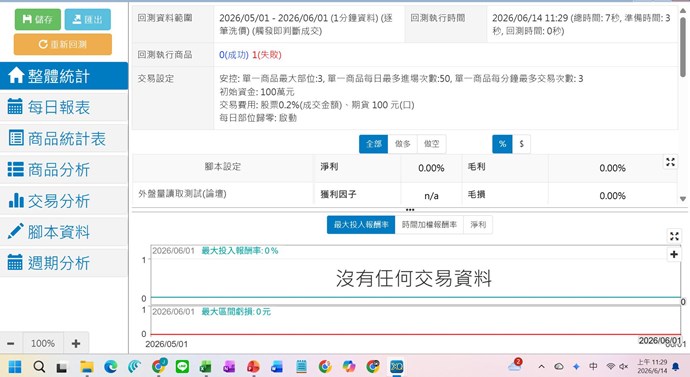Open Excel from the taskbar
The height and width of the screenshot is (377, 690).
click(206, 366)
